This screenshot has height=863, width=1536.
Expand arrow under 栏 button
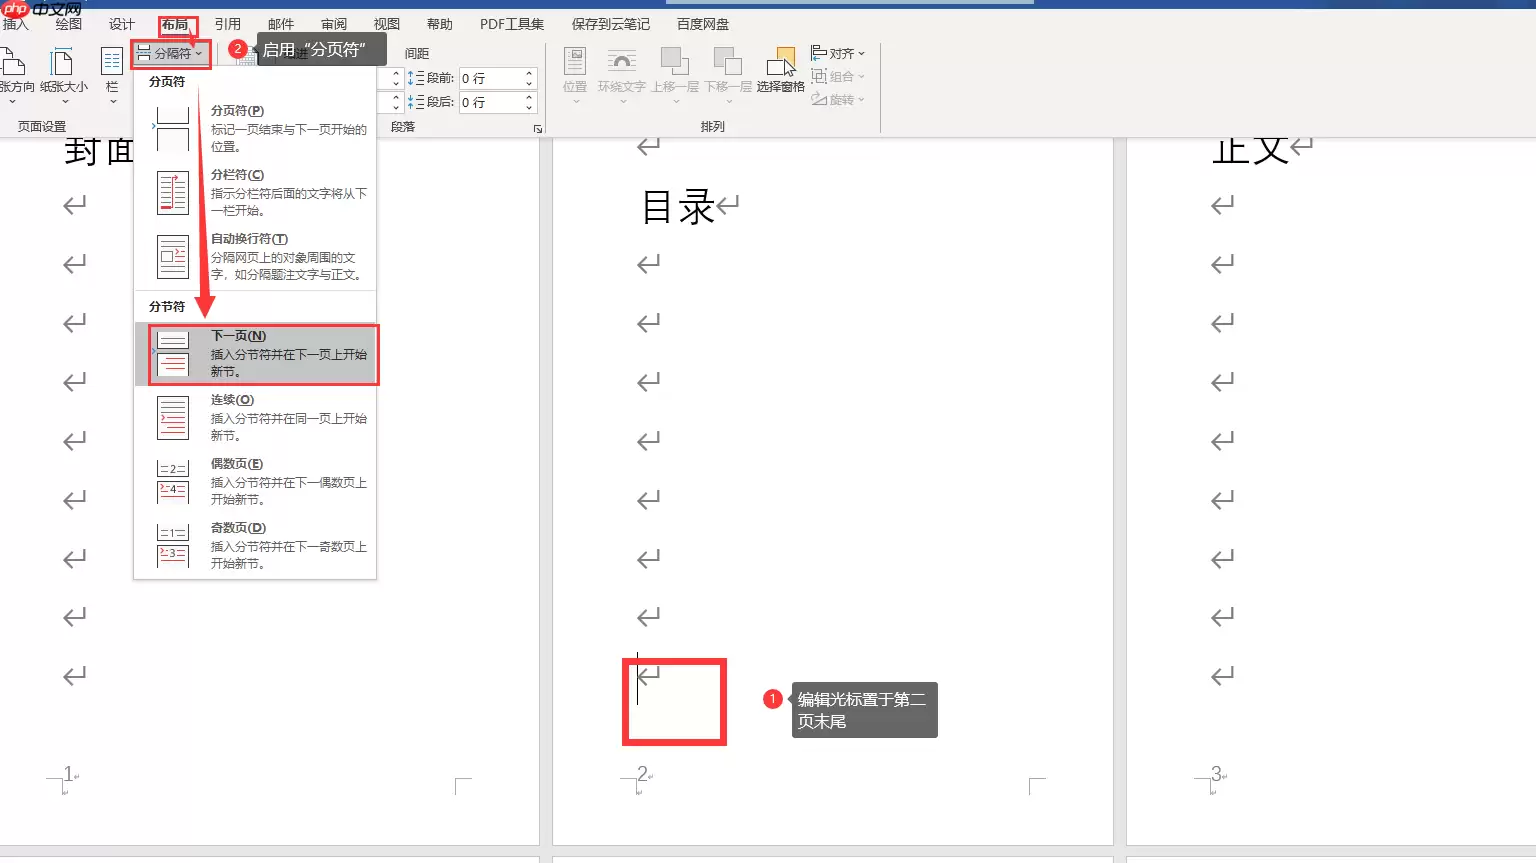coord(112,101)
